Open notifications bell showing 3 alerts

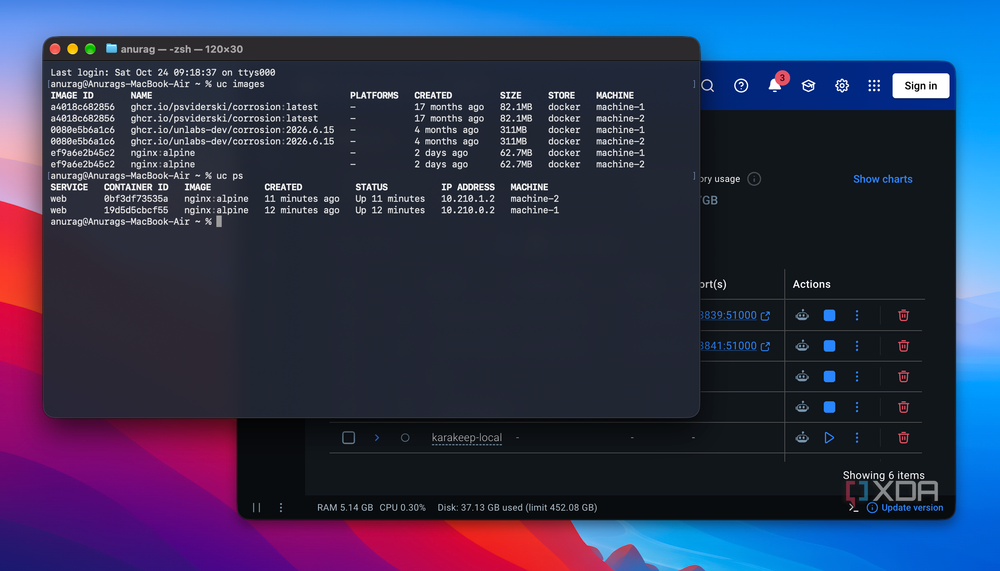pos(776,84)
